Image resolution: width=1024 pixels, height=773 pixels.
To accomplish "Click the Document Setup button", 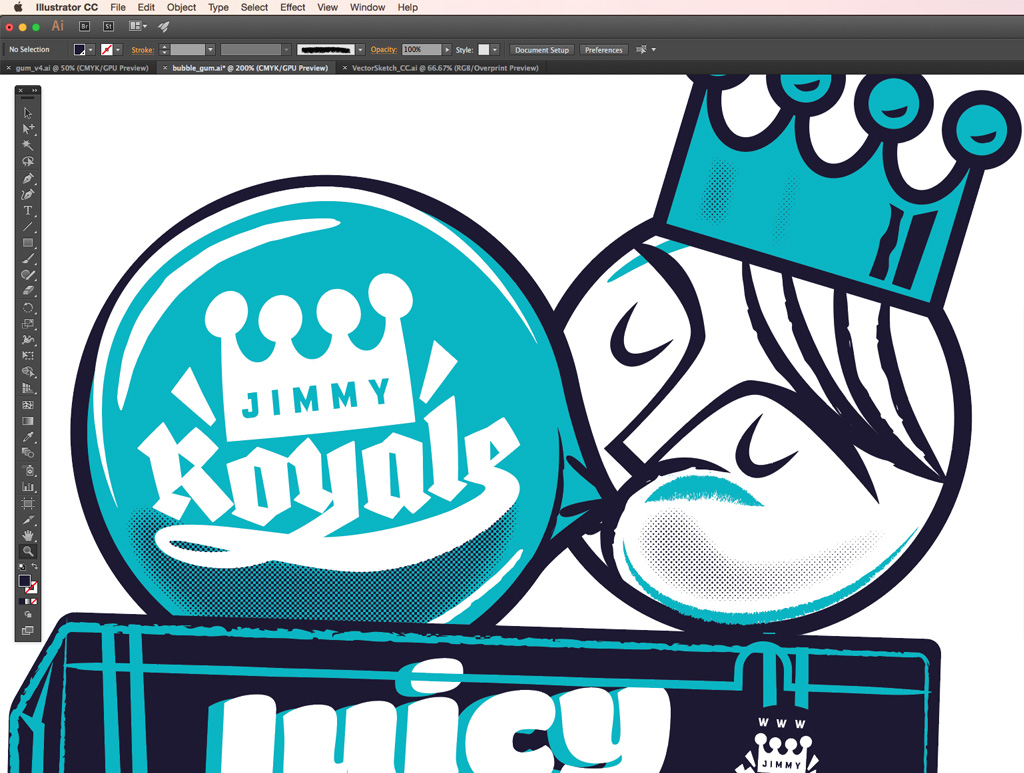I will 542,50.
